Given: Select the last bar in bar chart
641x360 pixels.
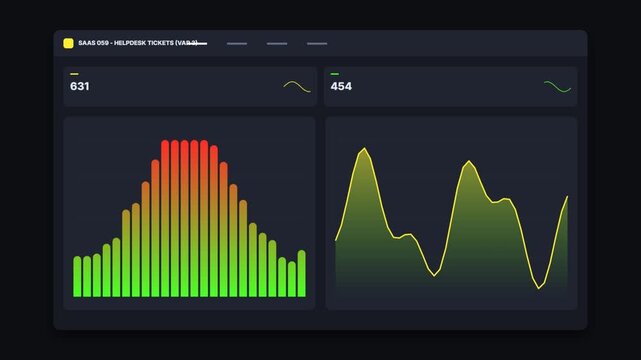Looking at the screenshot, I should pyautogui.click(x=302, y=273).
